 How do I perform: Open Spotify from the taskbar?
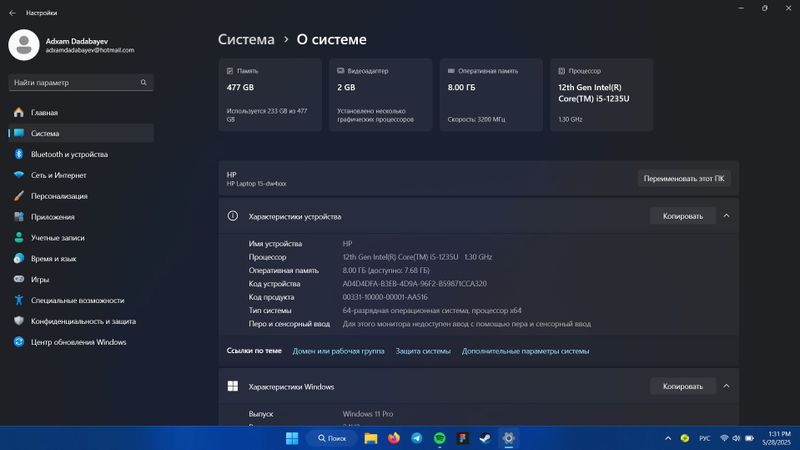click(x=440, y=438)
